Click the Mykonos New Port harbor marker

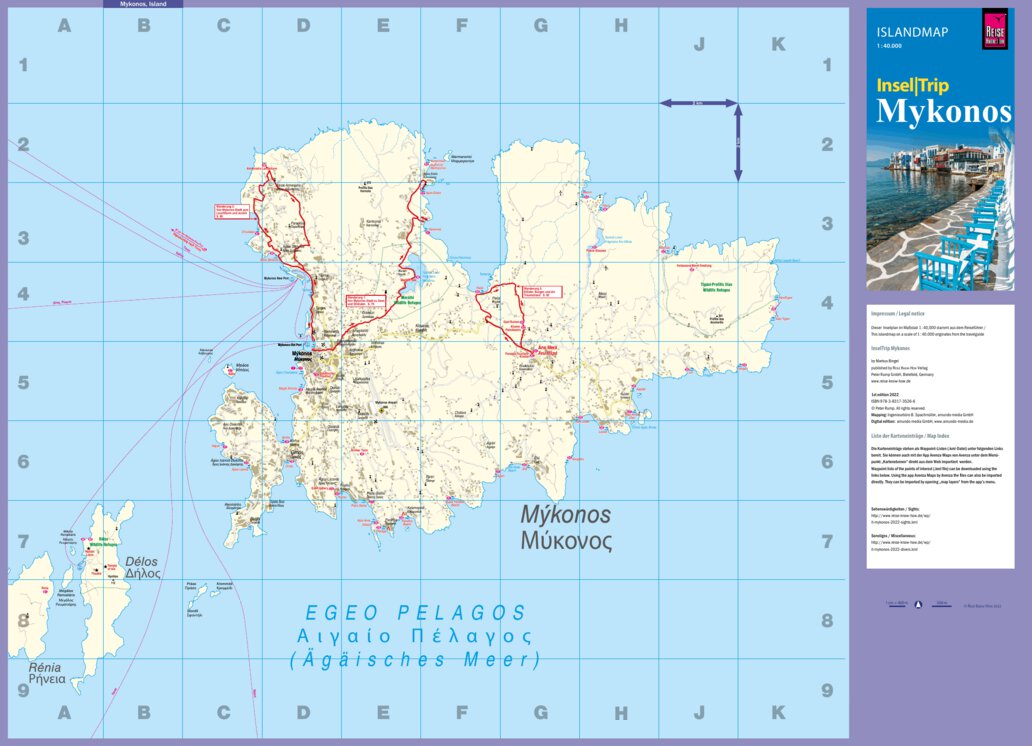tap(277, 277)
